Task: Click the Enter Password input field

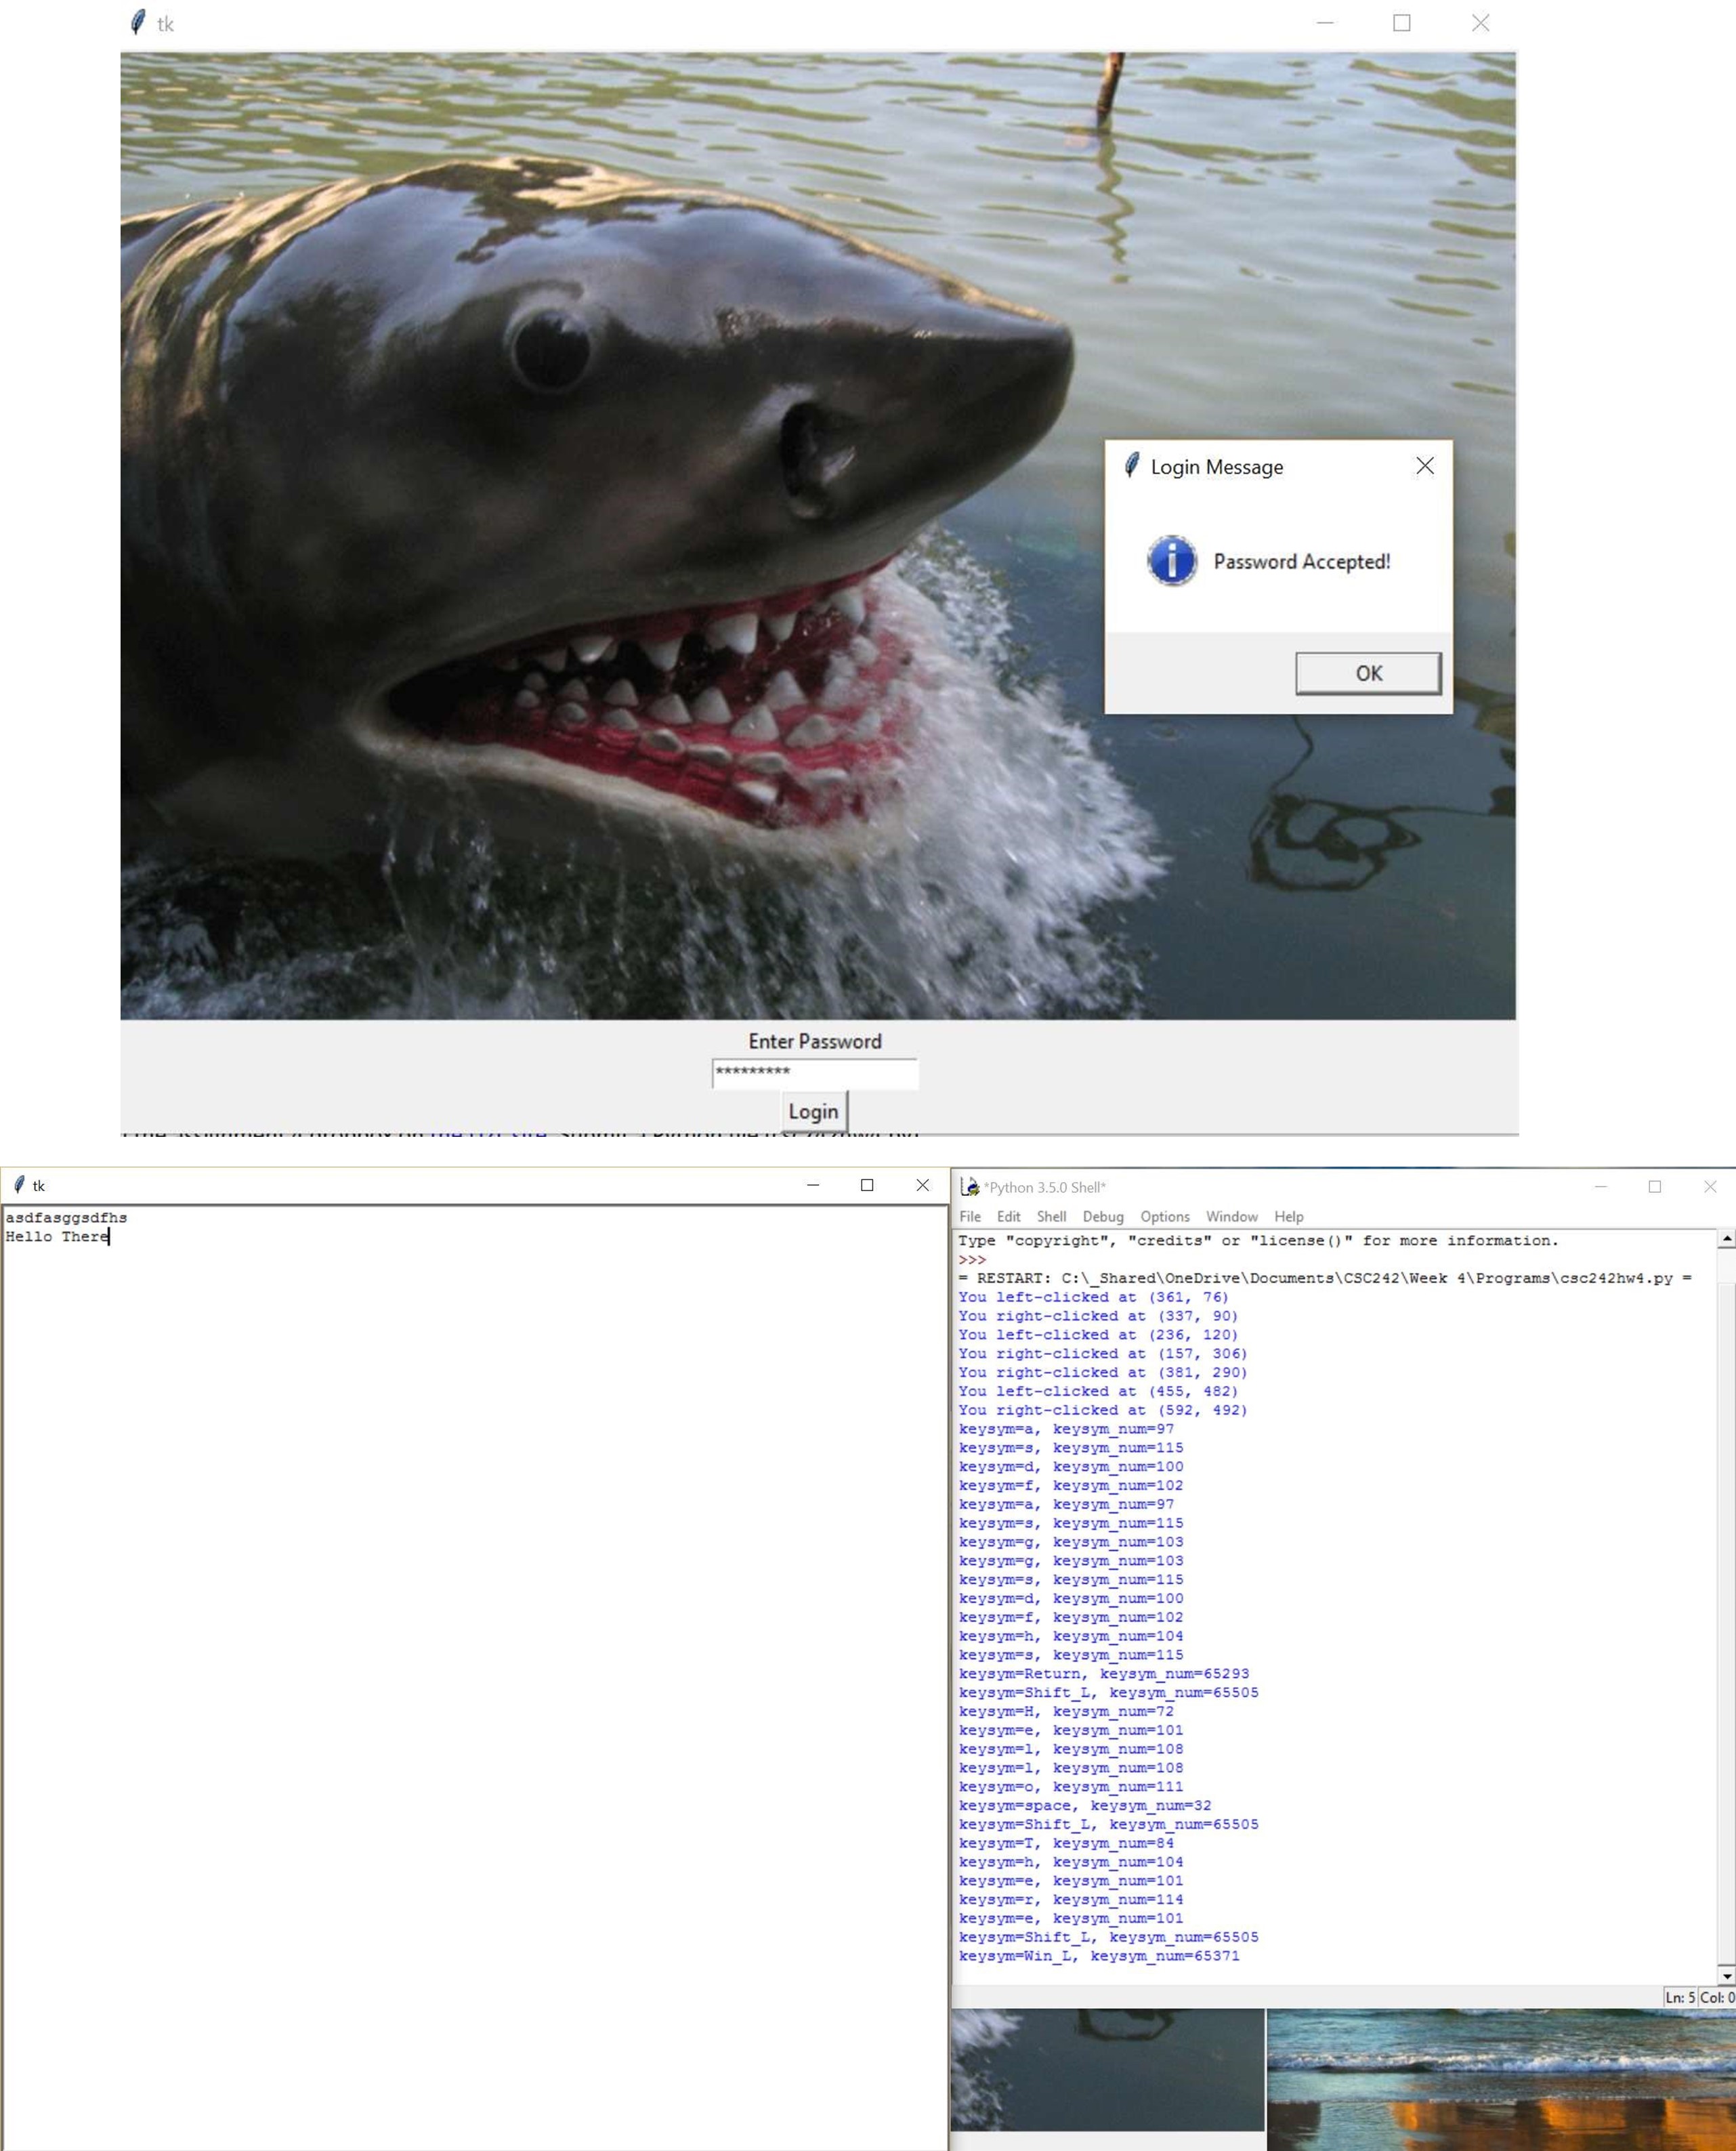Action: (814, 1072)
